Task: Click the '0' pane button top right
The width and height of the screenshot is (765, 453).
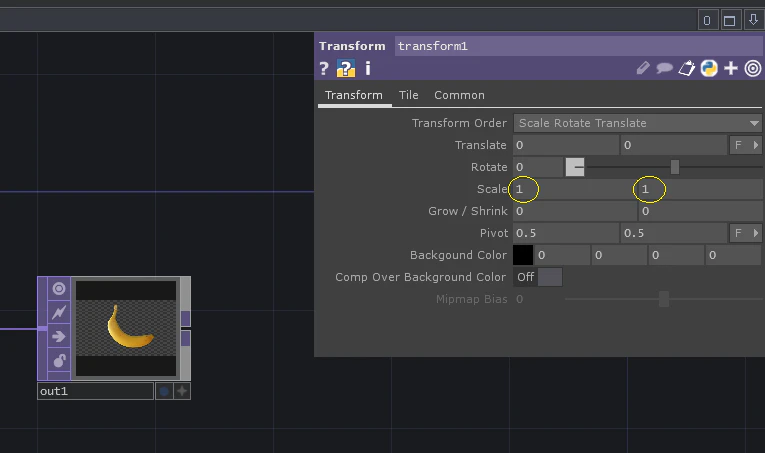Action: (707, 20)
